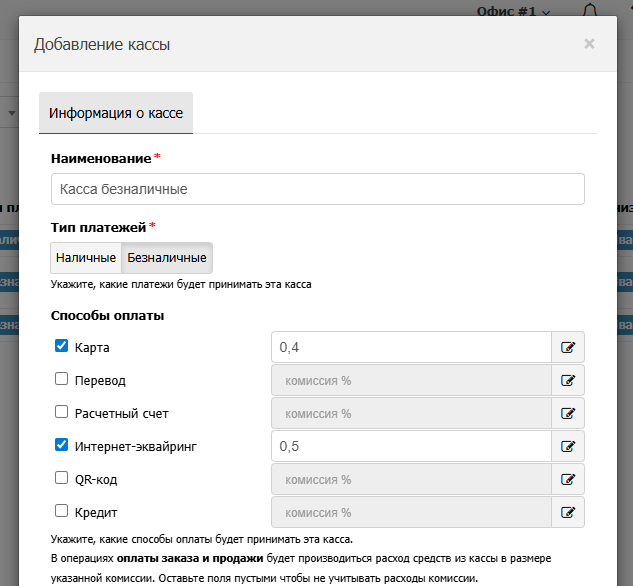633x586 pixels.
Task: Select Безналичные payment type
Action: point(167,258)
